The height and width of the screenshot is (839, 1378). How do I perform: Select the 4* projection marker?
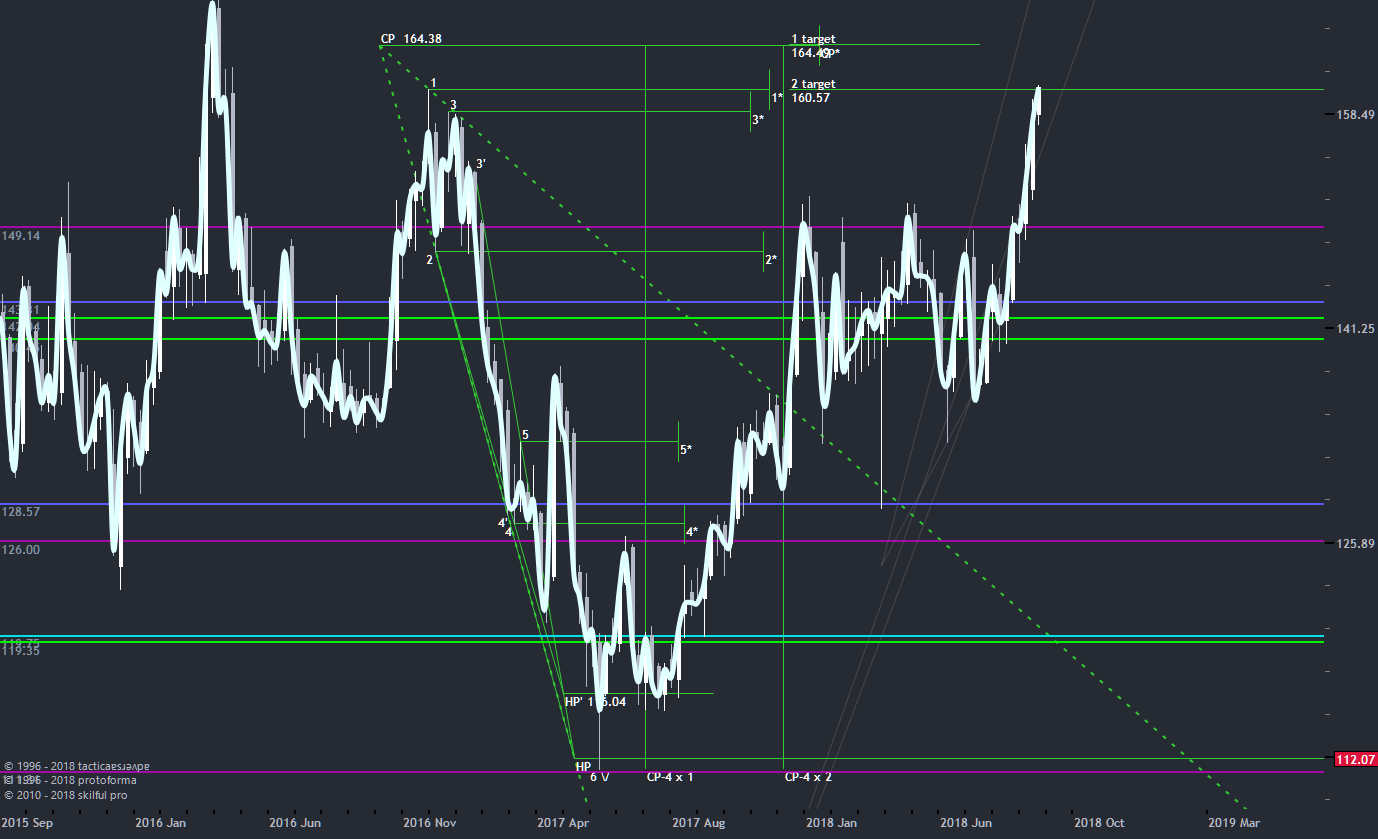tap(692, 532)
